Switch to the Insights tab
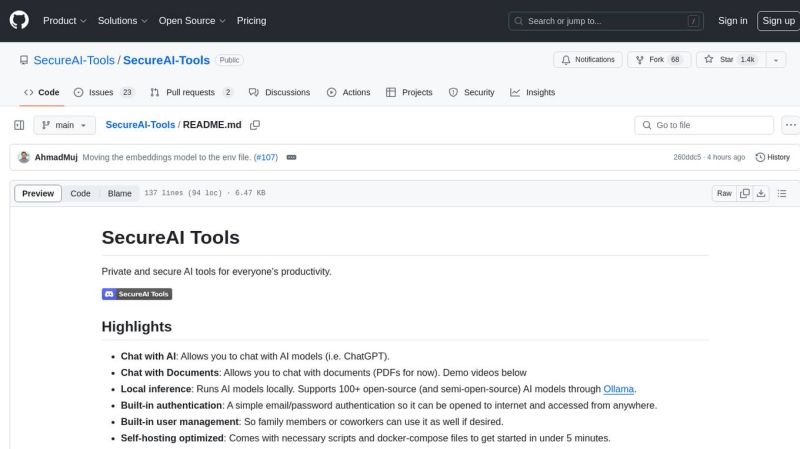This screenshot has height=449, width=800. point(533,92)
